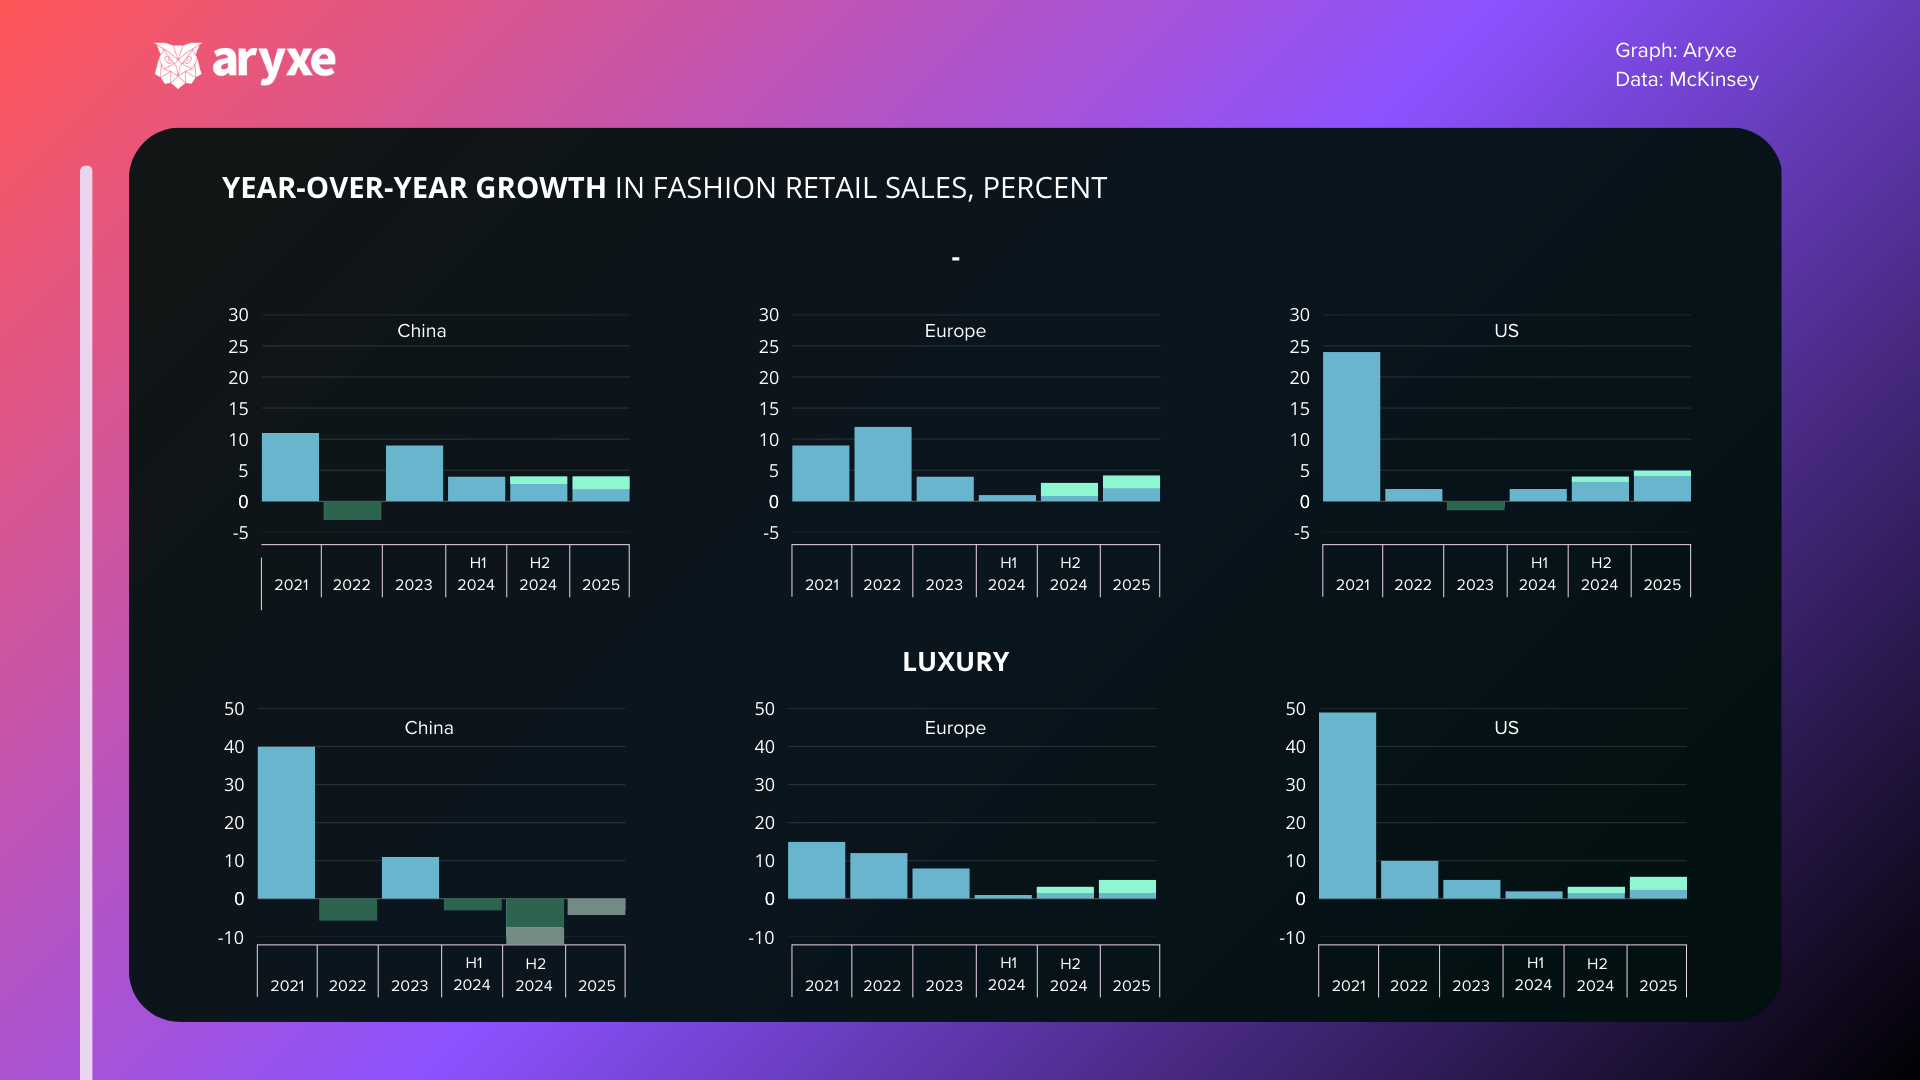Click the 'Graph: Aryxe' credit text

(1675, 50)
